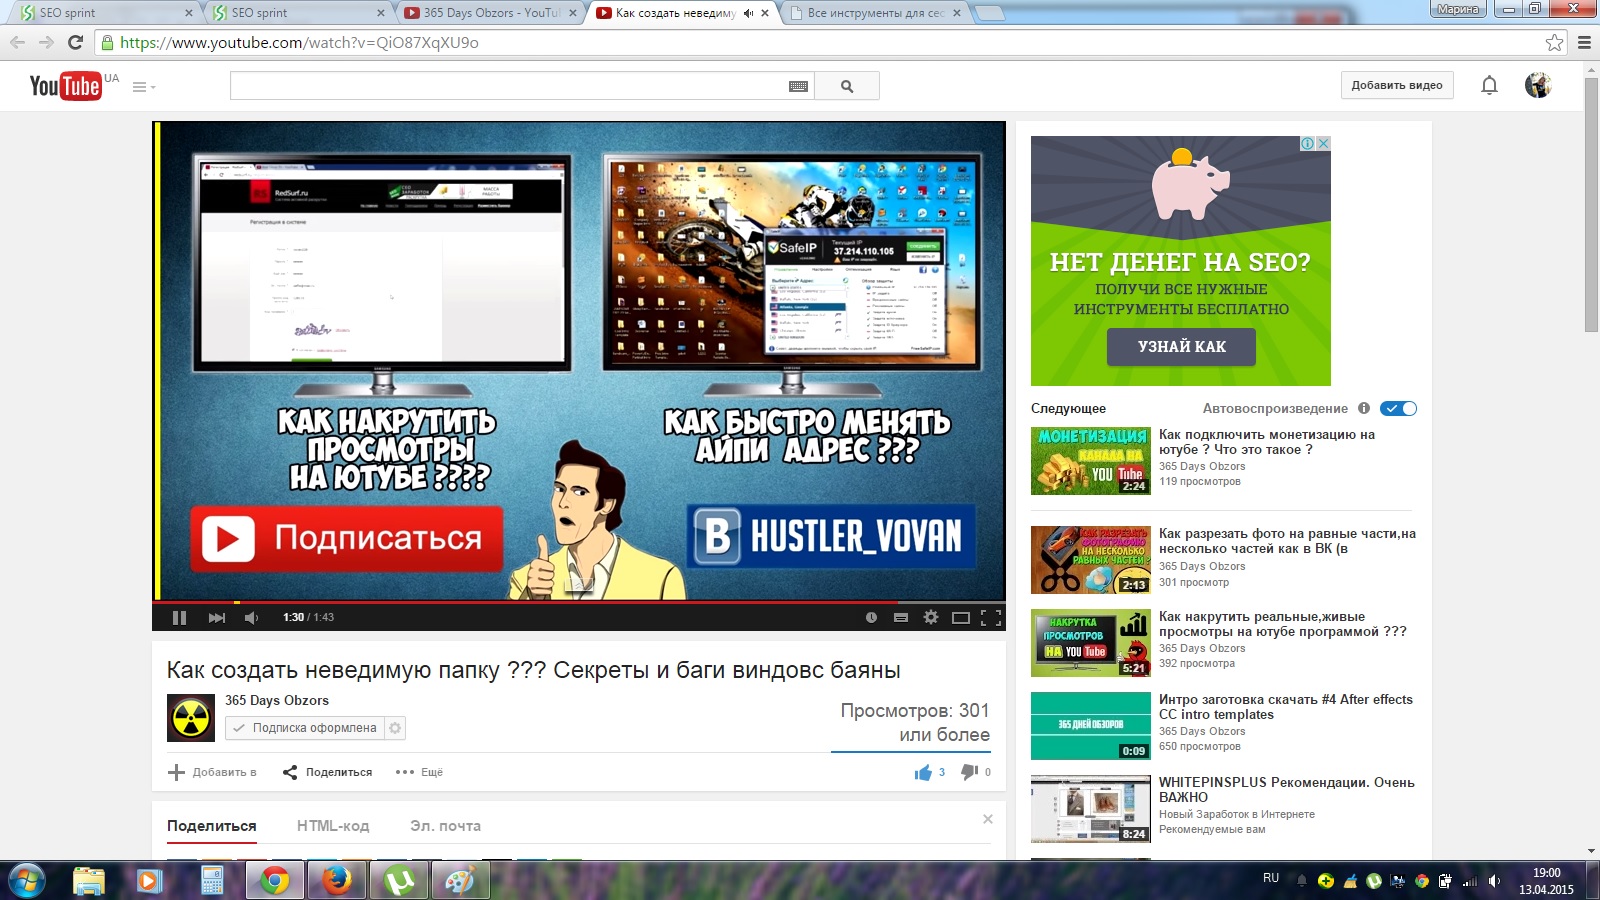
Task: Open WHITEPINSPLUS Рекомендации video
Action: (1286, 790)
